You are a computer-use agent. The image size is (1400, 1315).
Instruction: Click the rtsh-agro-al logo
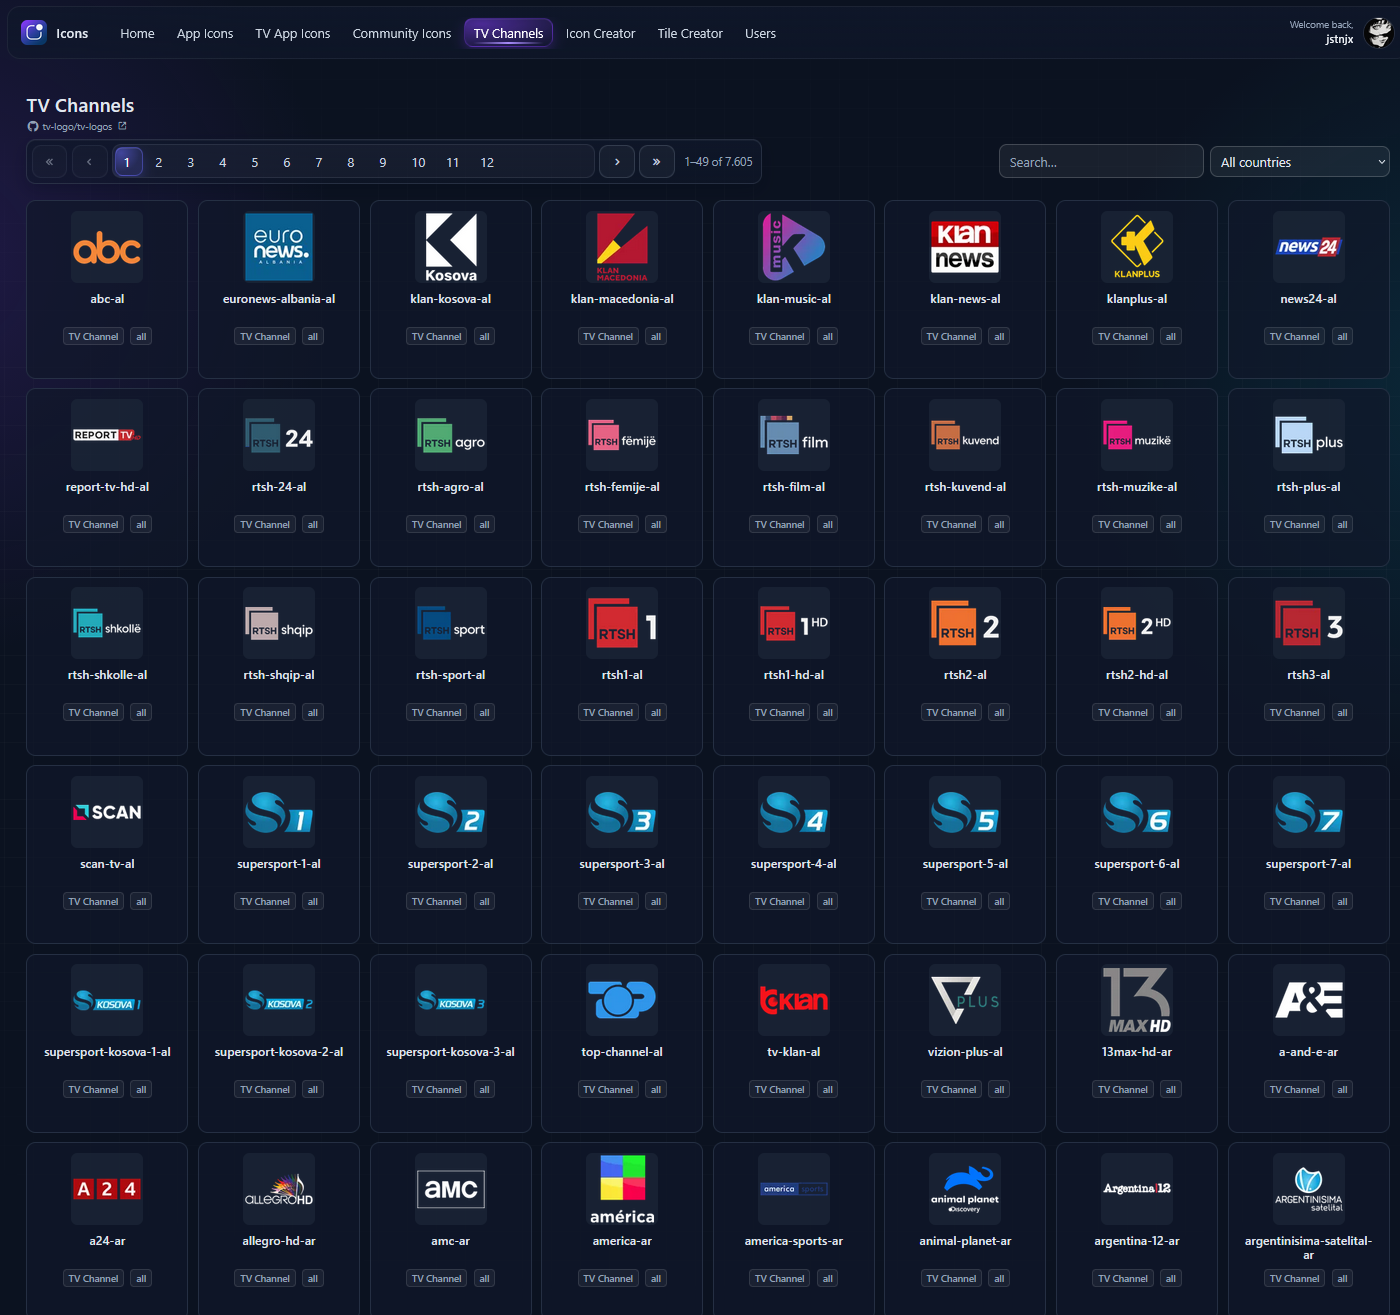click(x=451, y=435)
